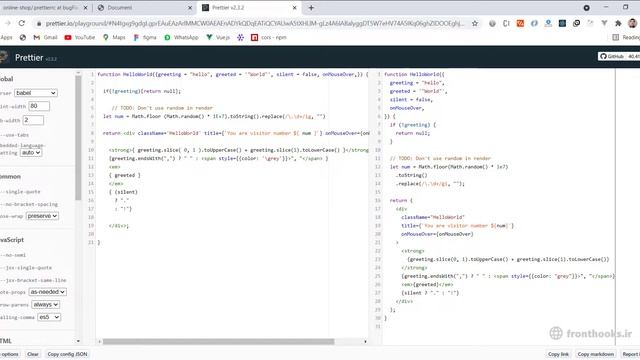Open the cors - npm bookmark
The width and height of the screenshot is (640, 360).
(269, 37)
